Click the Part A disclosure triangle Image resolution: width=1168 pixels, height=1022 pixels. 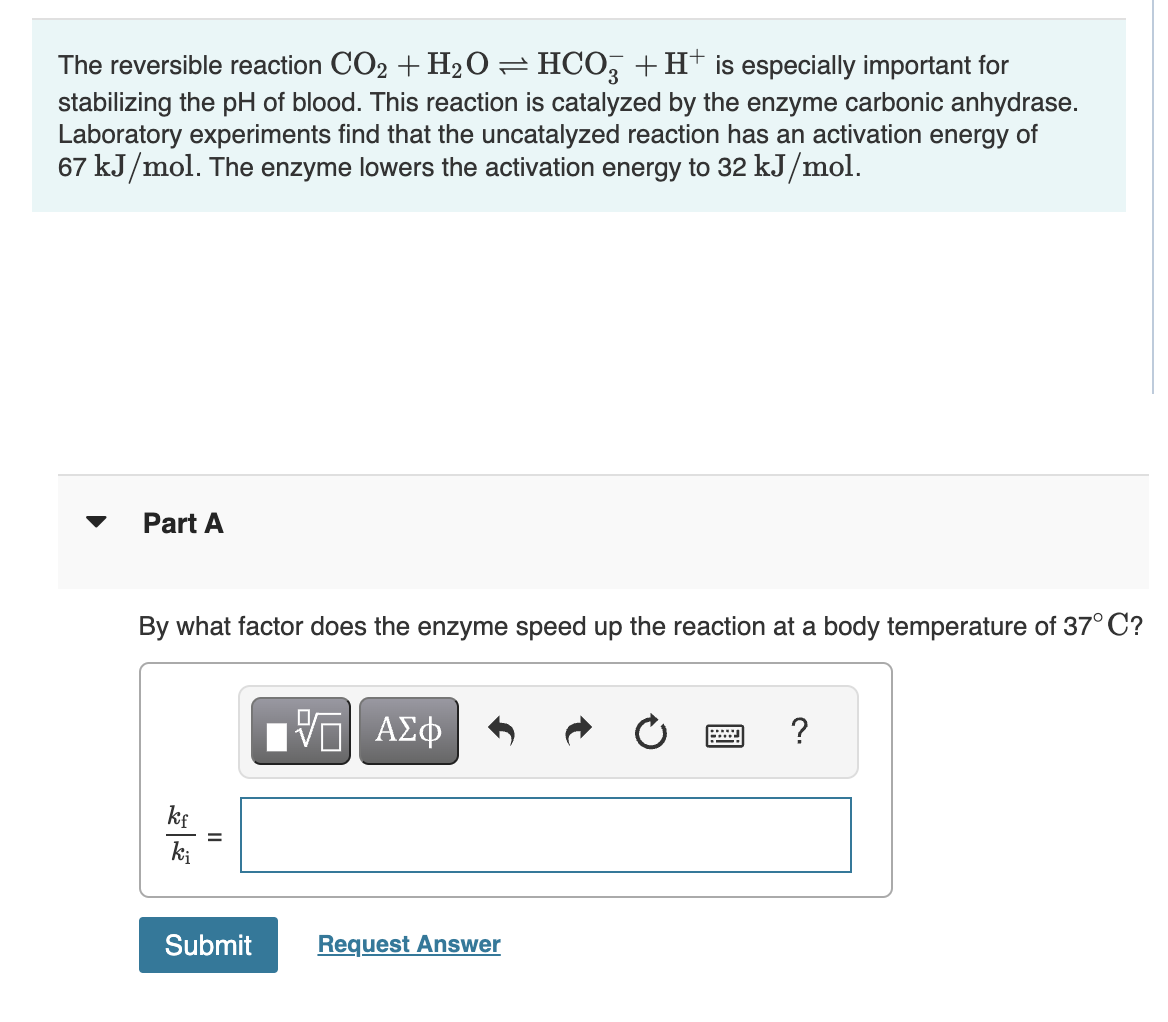point(96,521)
